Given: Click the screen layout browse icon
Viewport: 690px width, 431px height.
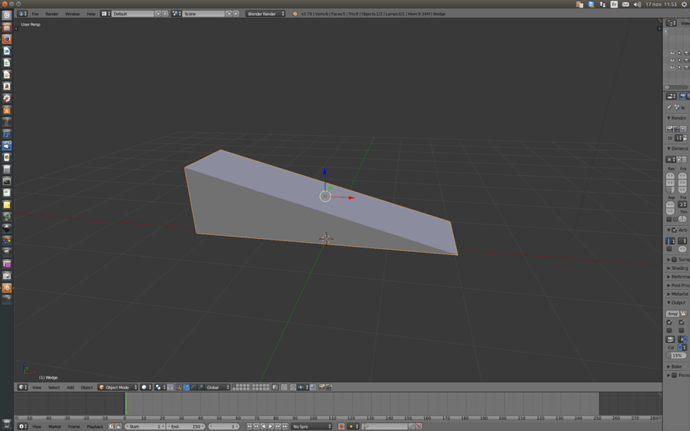Looking at the screenshot, I should (106, 14).
